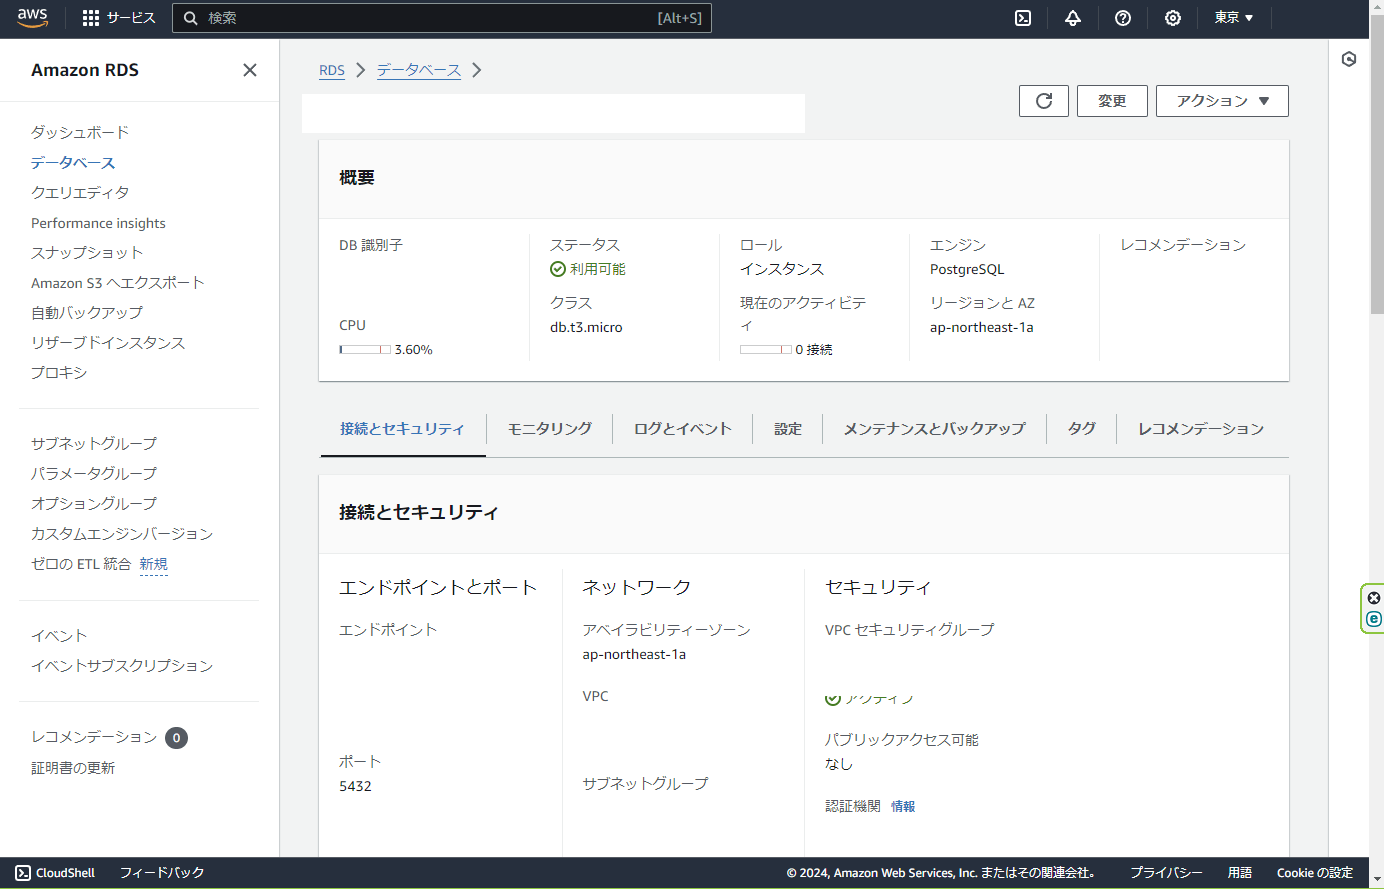This screenshot has width=1384, height=889.
Task: Open サブネットグループ in the sidebar
Action: click(94, 443)
